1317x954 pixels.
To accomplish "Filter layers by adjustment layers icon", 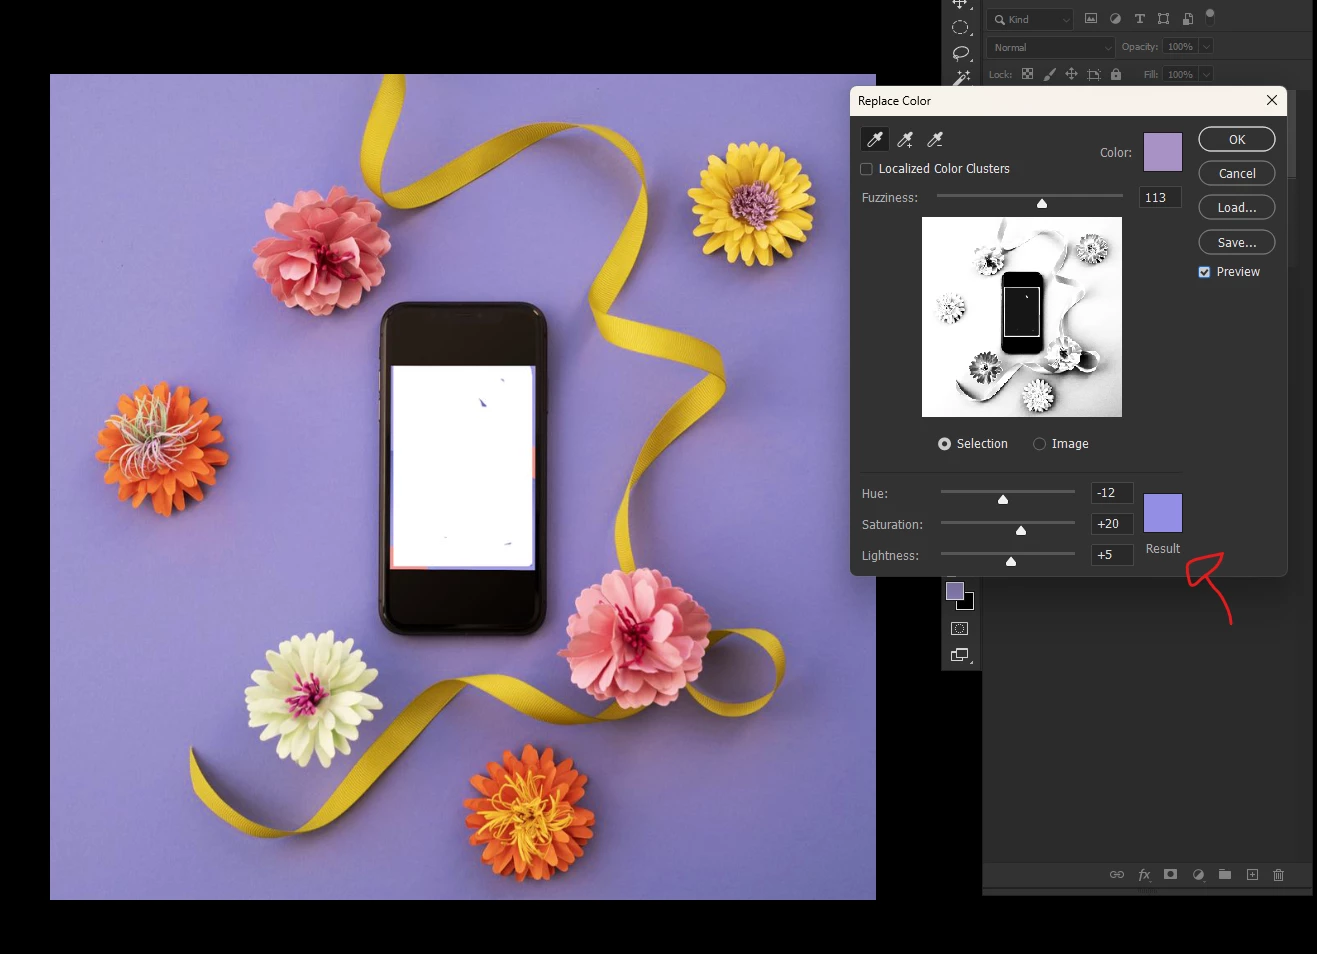I will click(x=1115, y=18).
